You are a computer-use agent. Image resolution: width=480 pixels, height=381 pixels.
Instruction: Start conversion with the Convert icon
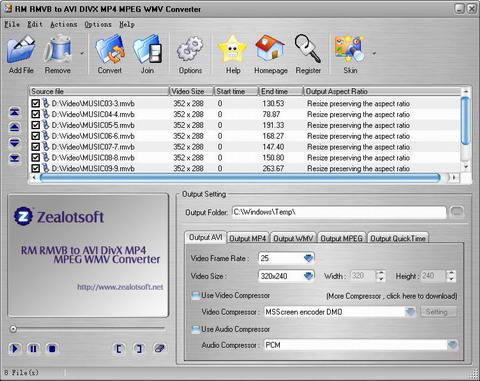[110, 50]
